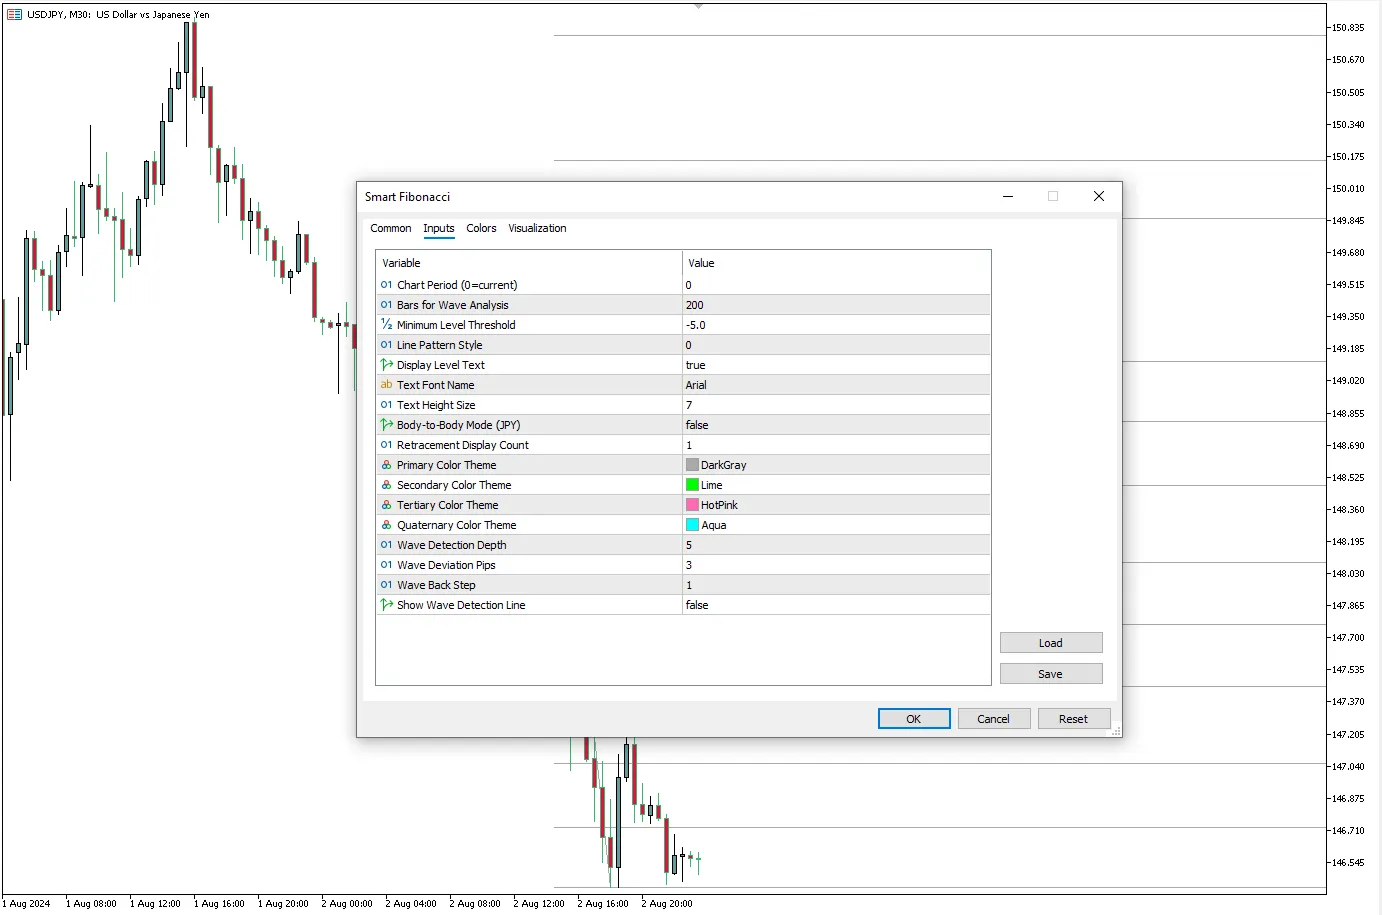Image resolution: width=1382 pixels, height=915 pixels.
Task: Click the flag icon beside Display Level Text
Action: (x=386, y=364)
